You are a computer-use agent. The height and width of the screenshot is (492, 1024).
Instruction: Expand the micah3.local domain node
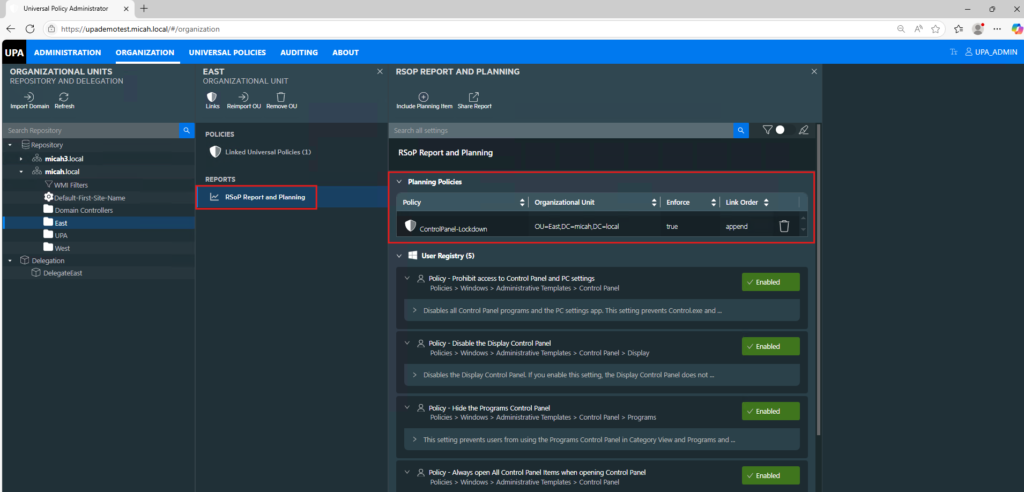coord(22,158)
